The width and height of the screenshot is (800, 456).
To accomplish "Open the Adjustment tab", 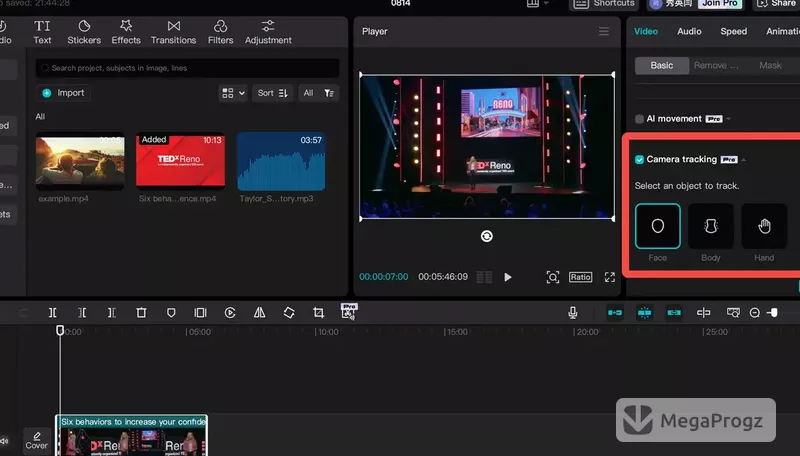I will pos(268,32).
